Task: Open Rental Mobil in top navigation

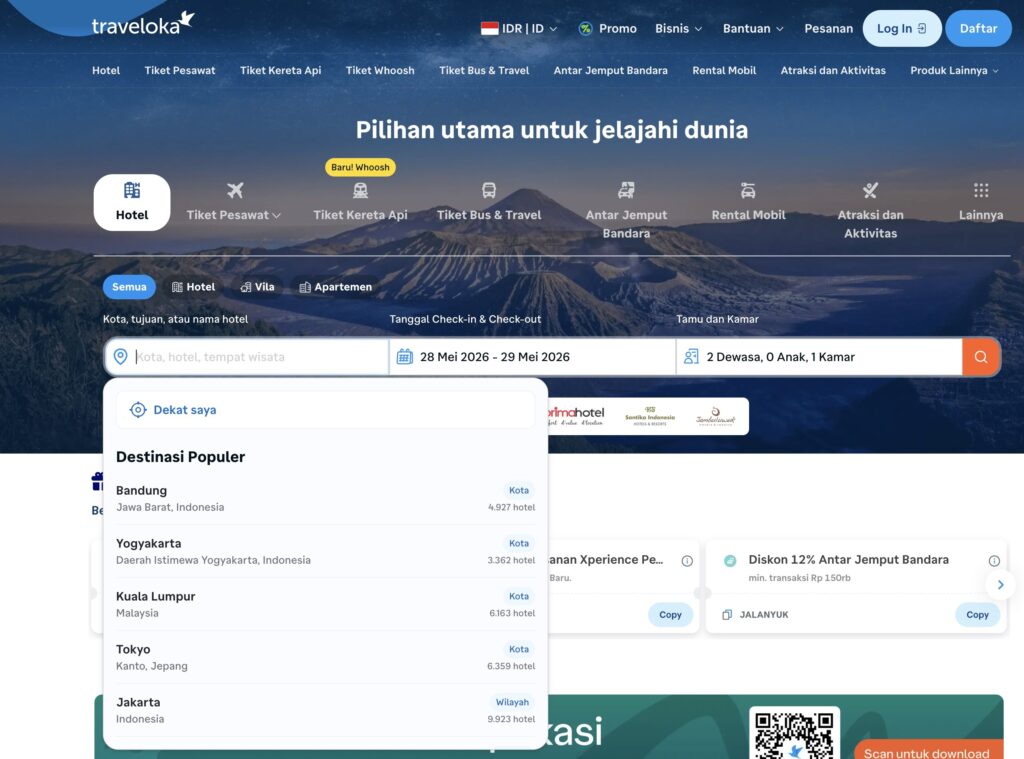Action: 724,71
